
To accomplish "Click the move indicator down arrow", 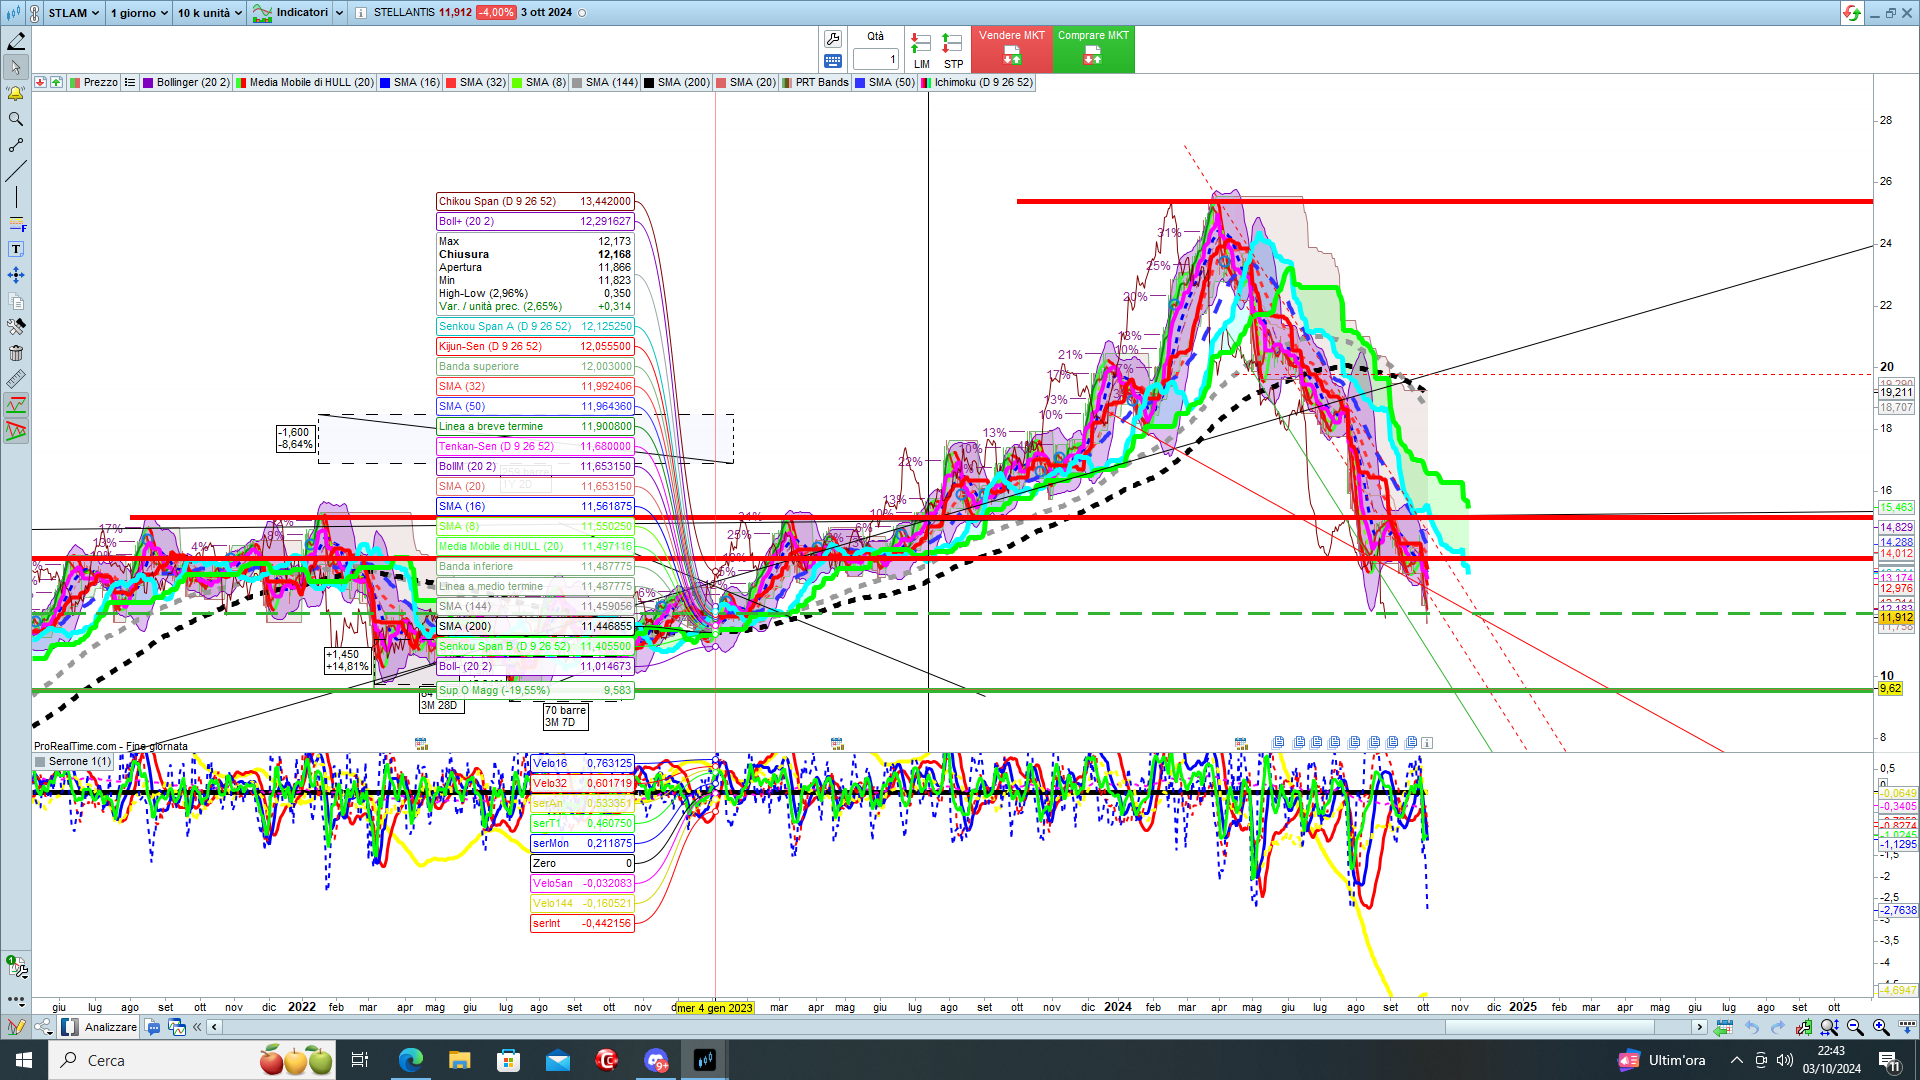I will point(40,83).
